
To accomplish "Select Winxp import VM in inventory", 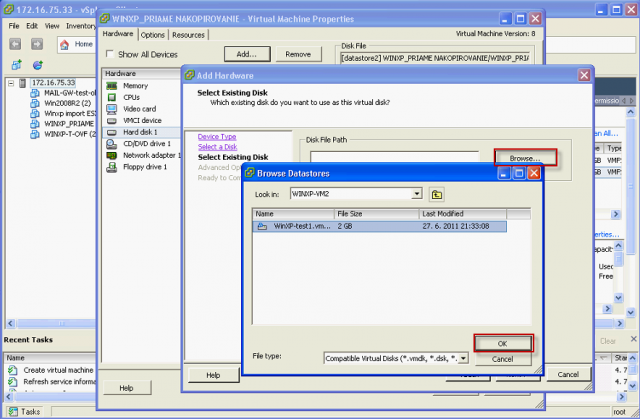I will (69, 113).
